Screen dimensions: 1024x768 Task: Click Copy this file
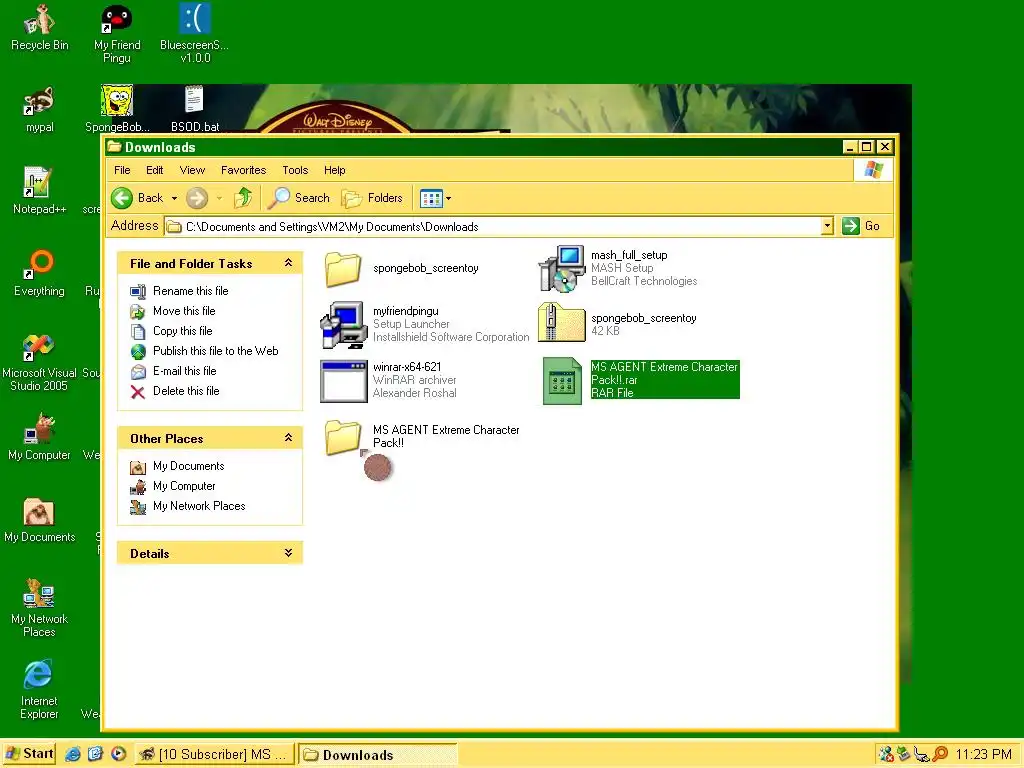172,331
